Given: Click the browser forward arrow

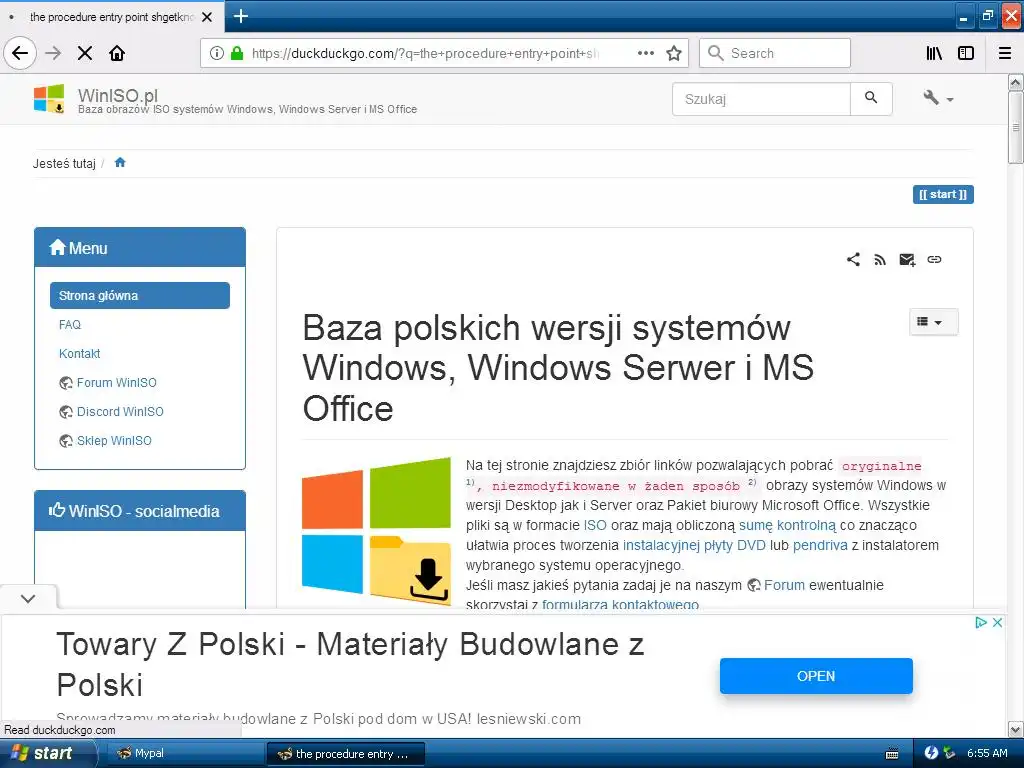Looking at the screenshot, I should click(x=54, y=53).
